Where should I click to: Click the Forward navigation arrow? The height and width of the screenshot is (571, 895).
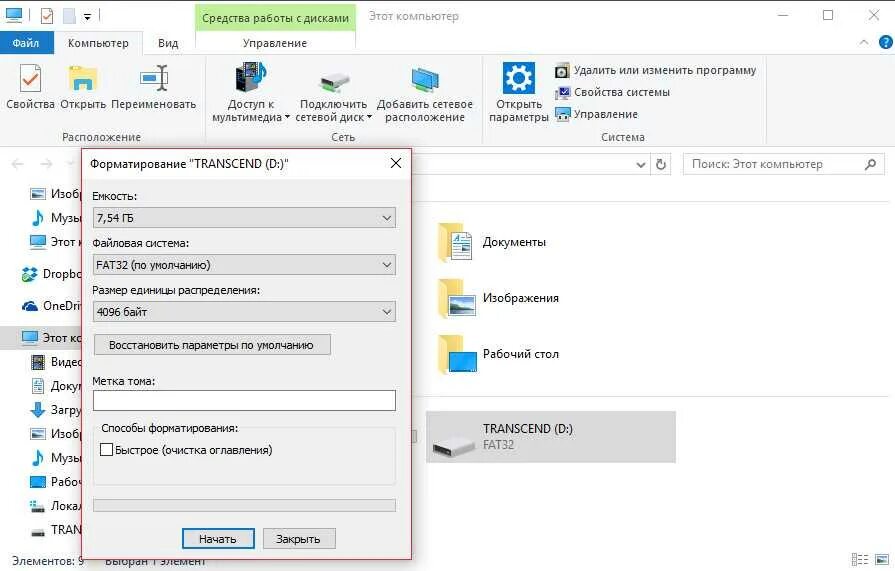coord(46,164)
